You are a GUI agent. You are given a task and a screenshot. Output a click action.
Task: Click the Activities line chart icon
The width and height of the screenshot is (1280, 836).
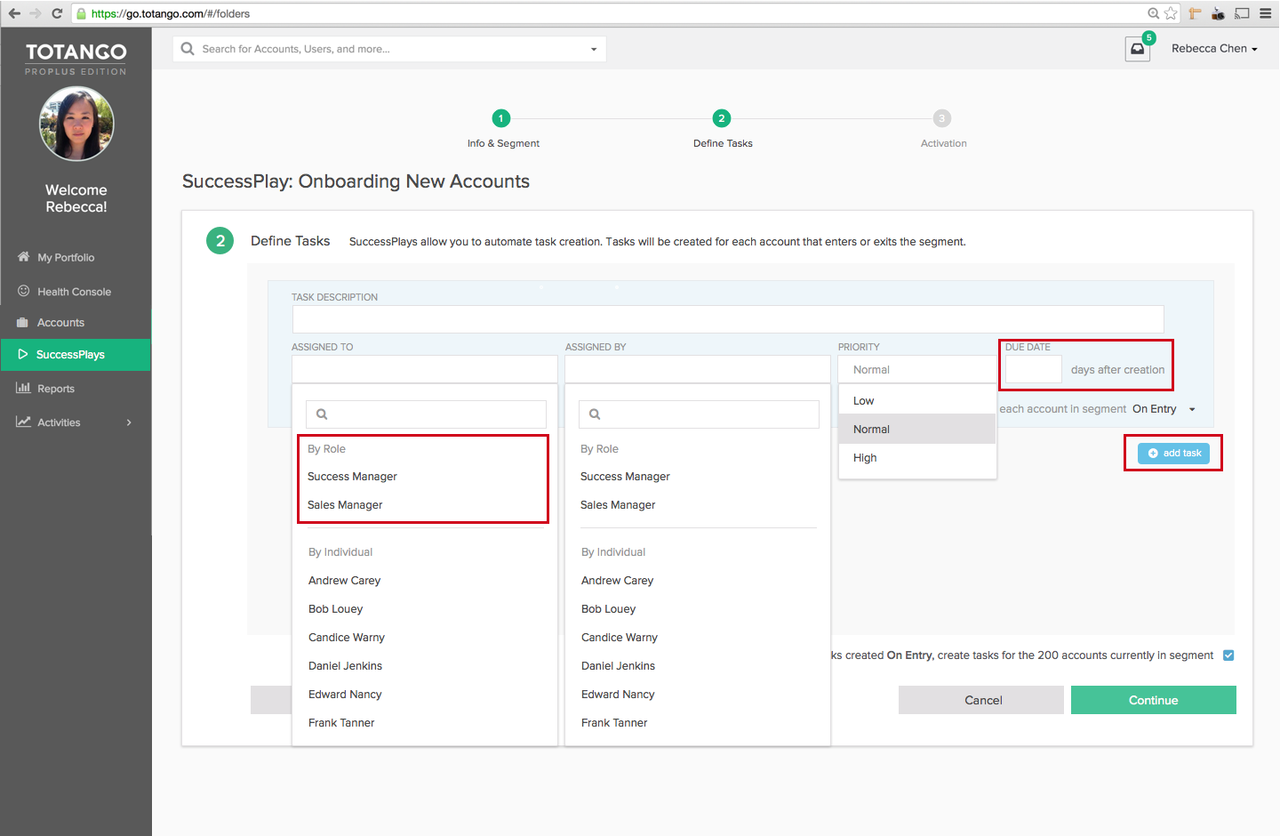[x=24, y=422]
